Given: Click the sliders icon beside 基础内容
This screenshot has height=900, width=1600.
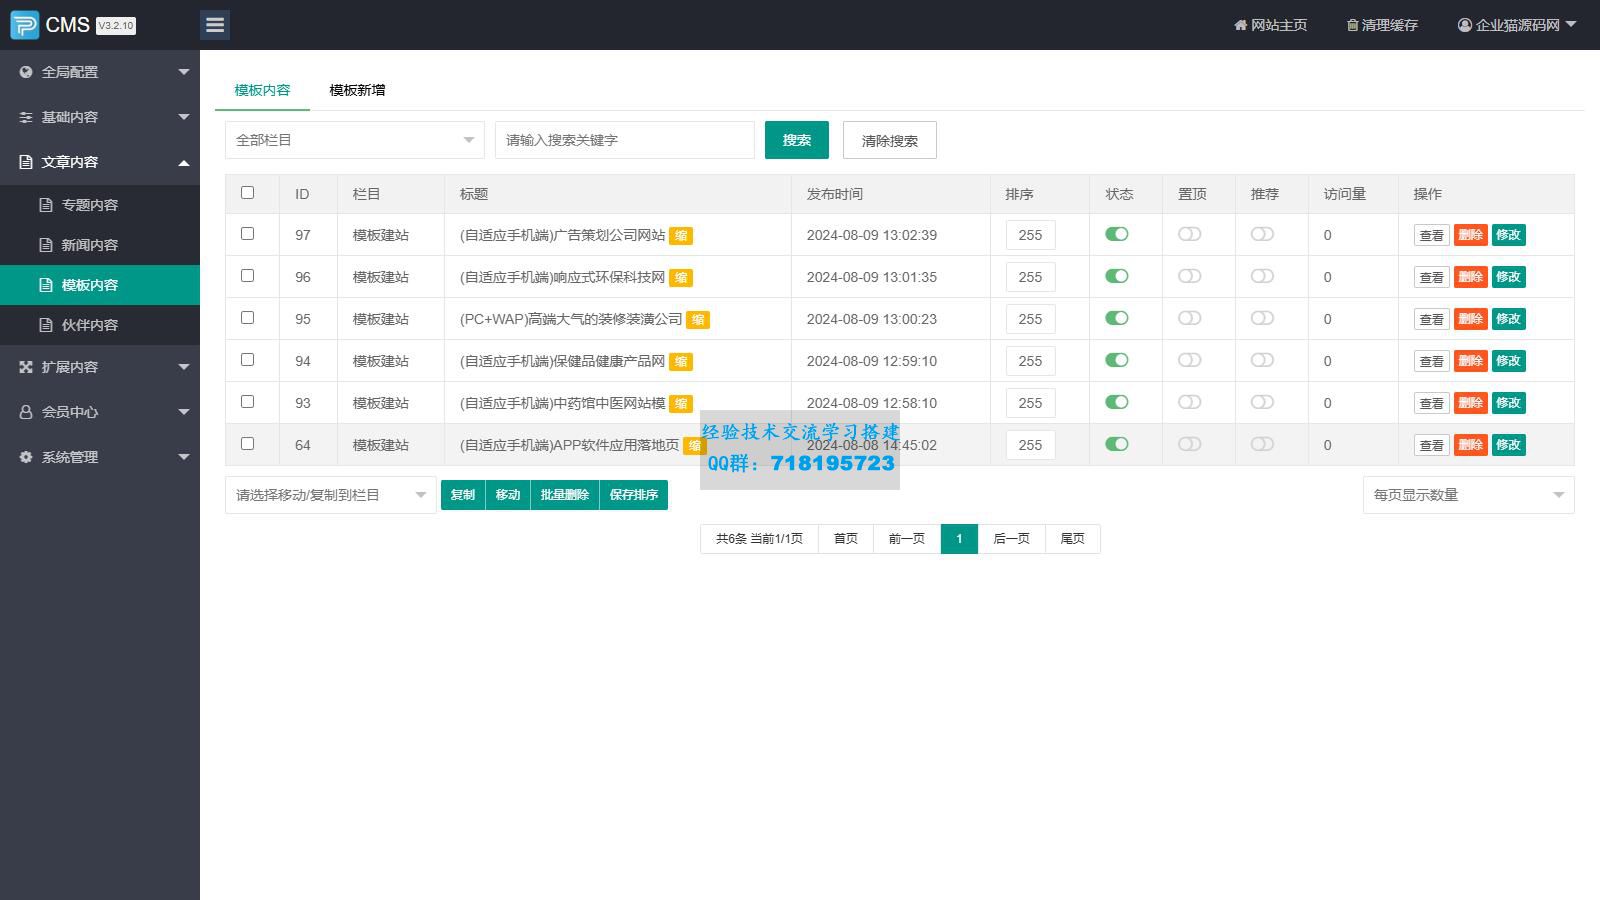Looking at the screenshot, I should click(26, 117).
